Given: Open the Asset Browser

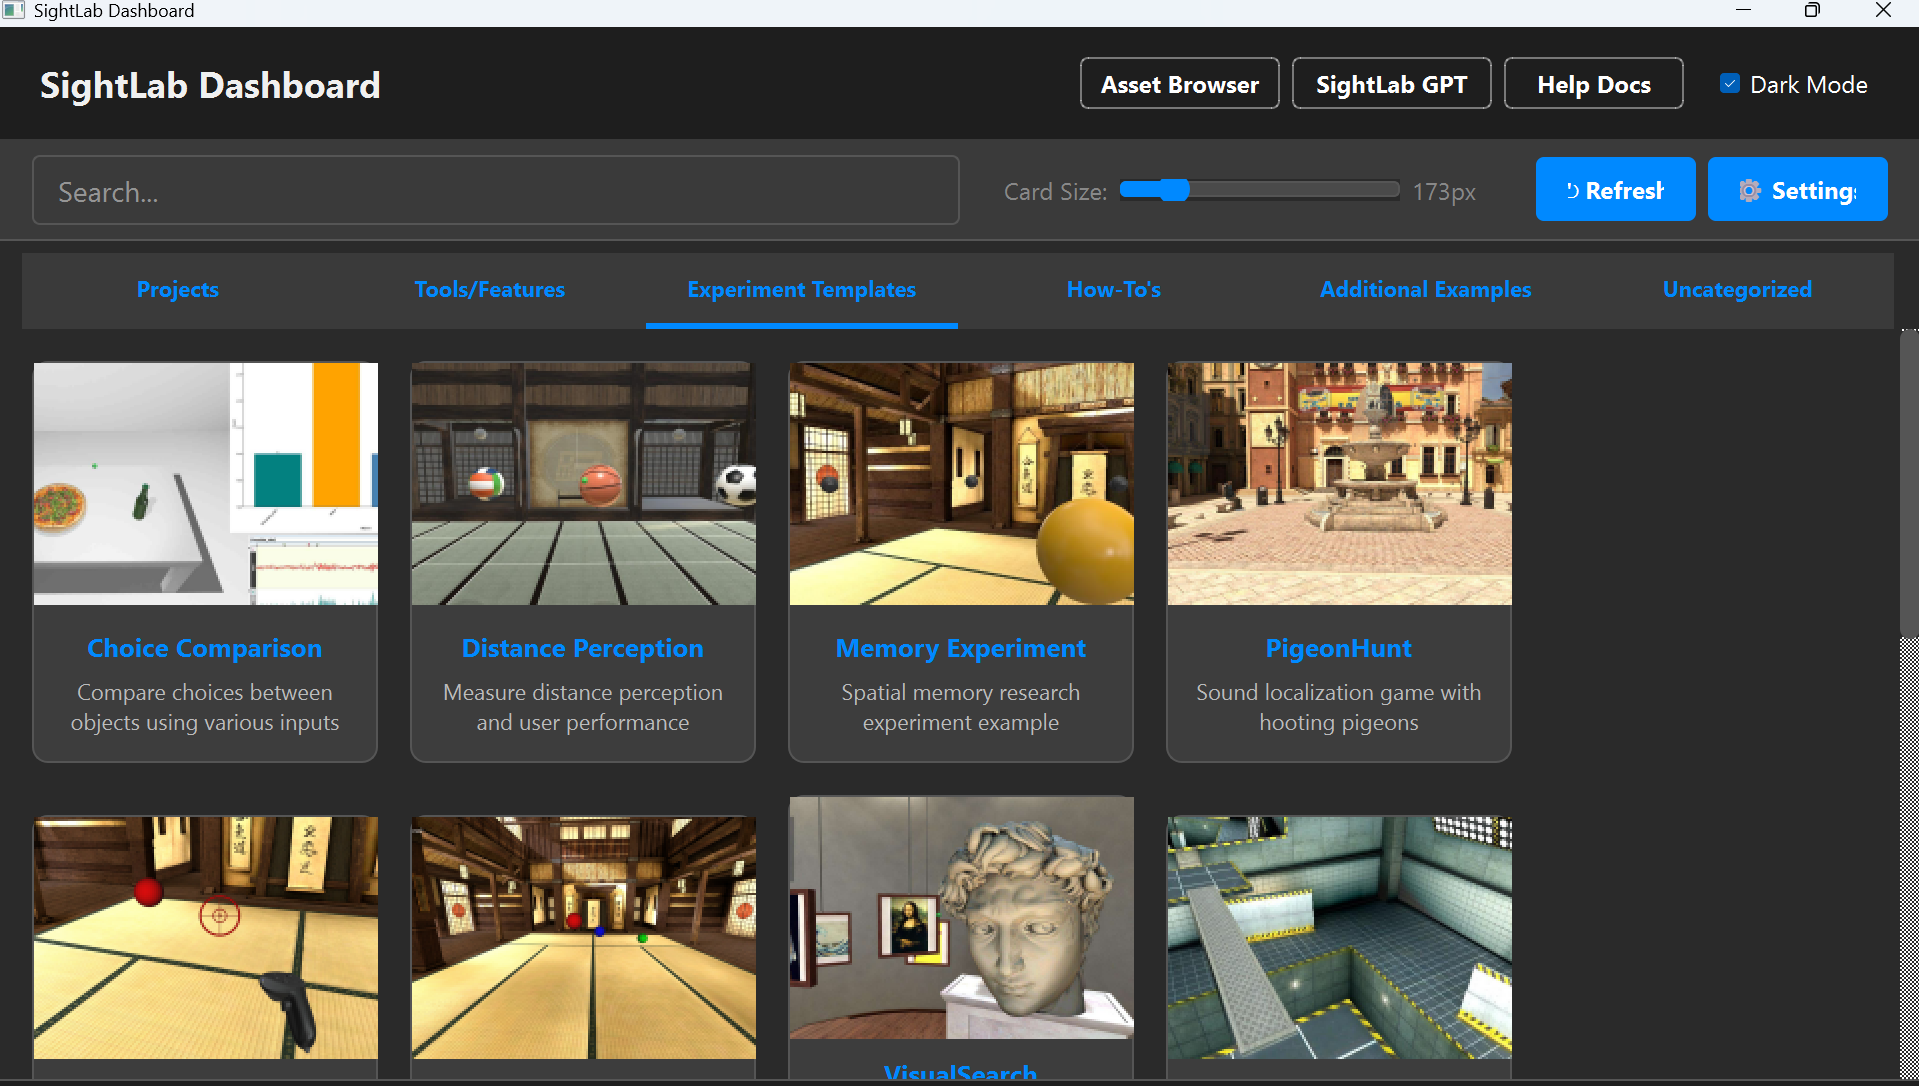Looking at the screenshot, I should [x=1179, y=84].
